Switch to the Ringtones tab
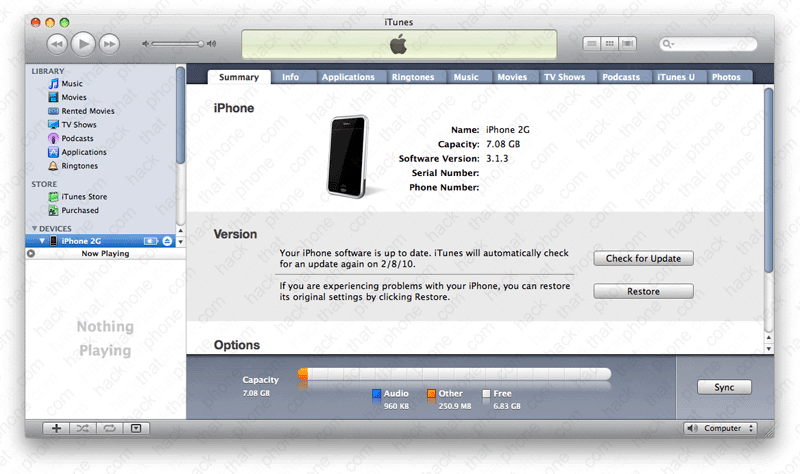This screenshot has height=474, width=800. click(413, 77)
